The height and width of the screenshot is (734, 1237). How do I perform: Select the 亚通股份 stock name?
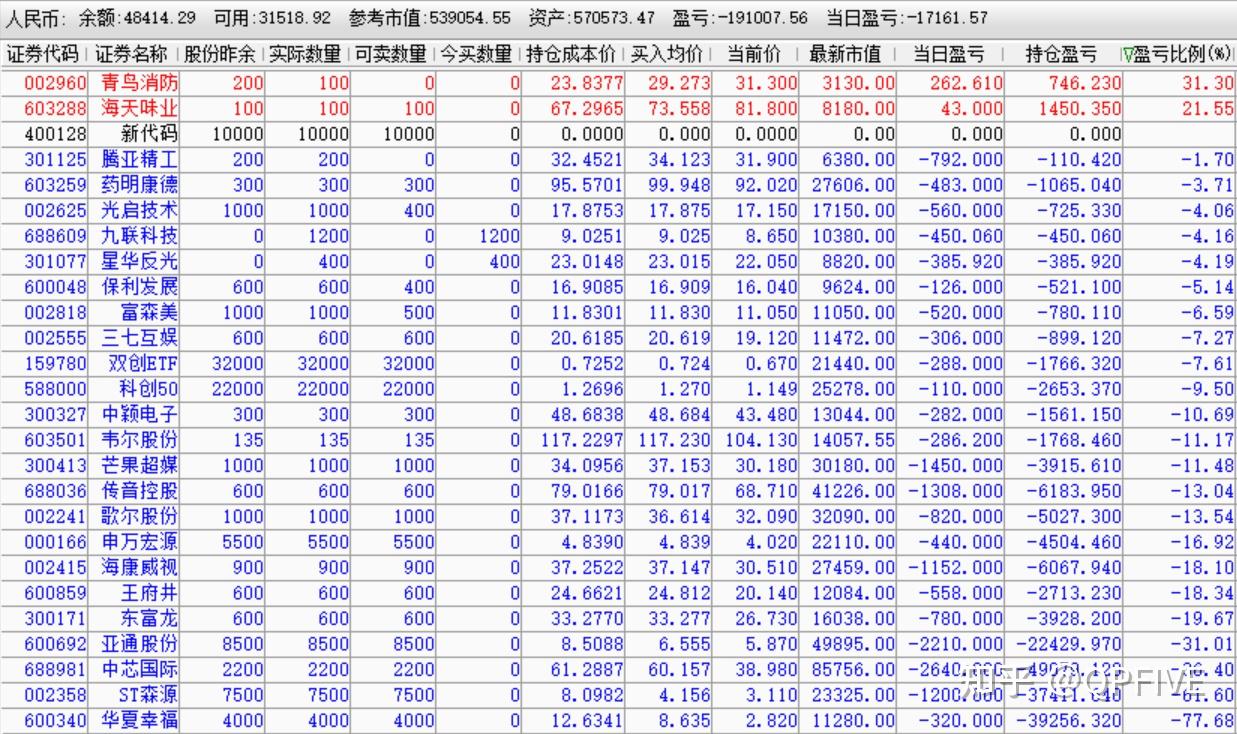[140, 644]
